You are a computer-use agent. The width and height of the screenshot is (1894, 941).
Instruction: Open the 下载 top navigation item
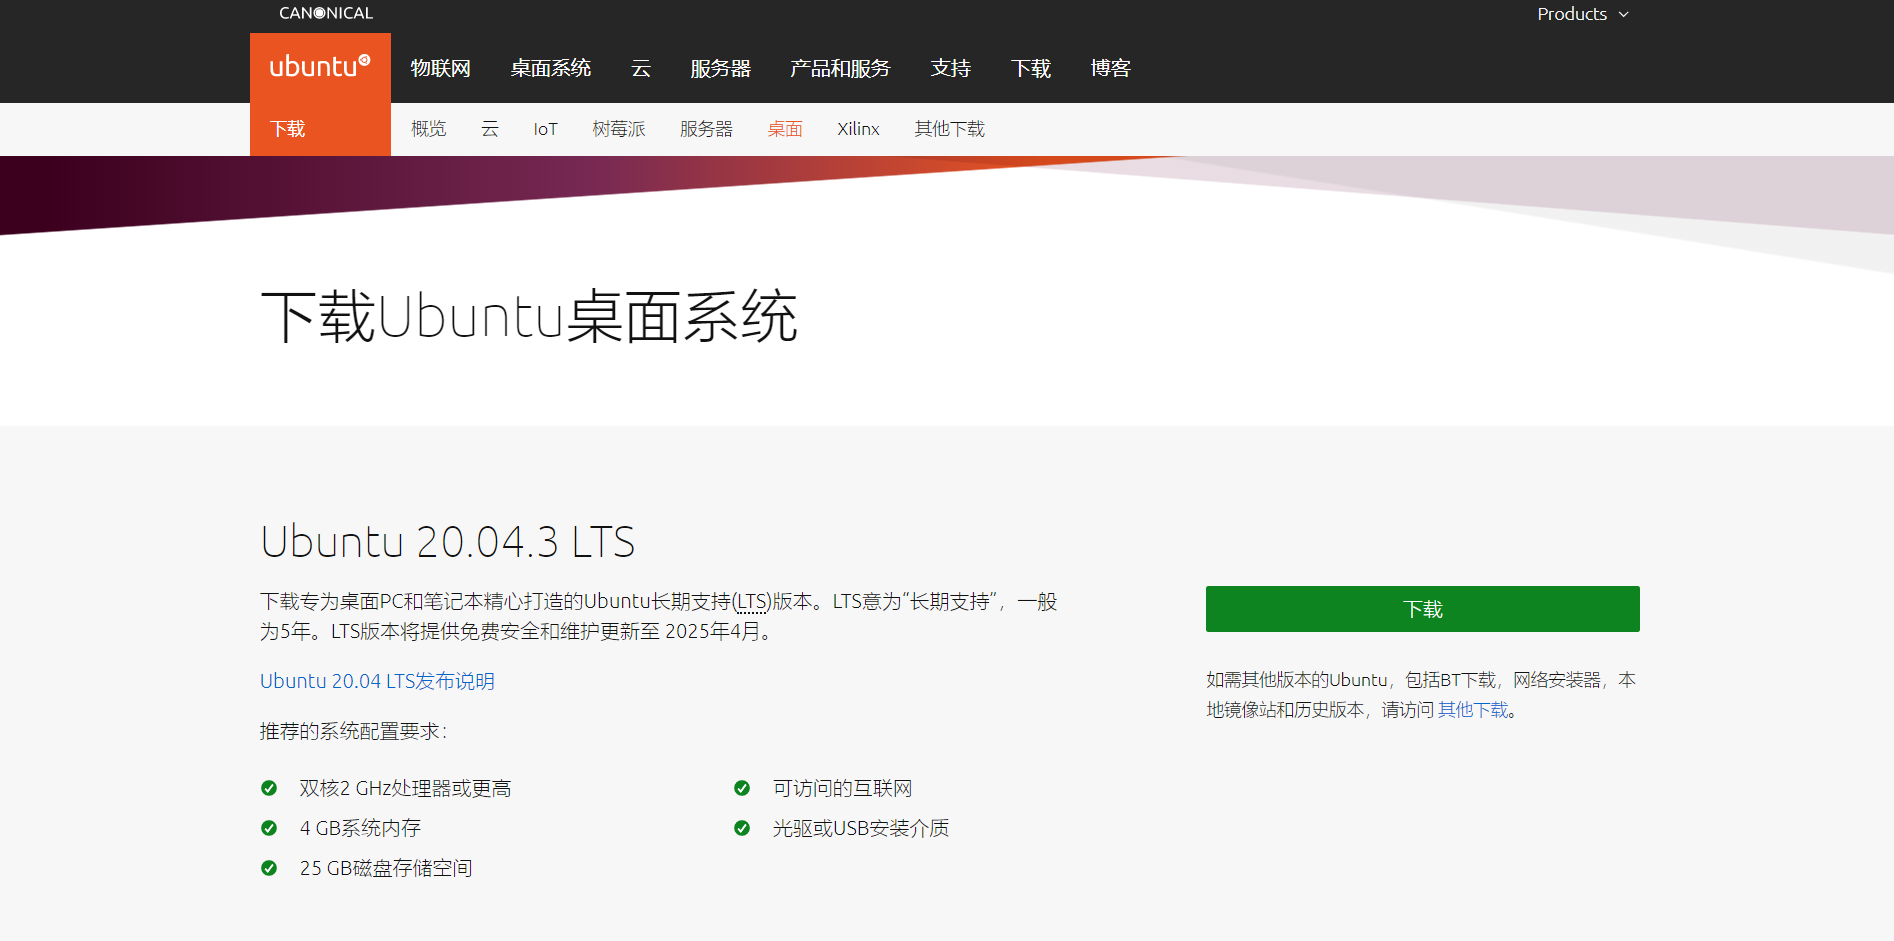point(1030,68)
